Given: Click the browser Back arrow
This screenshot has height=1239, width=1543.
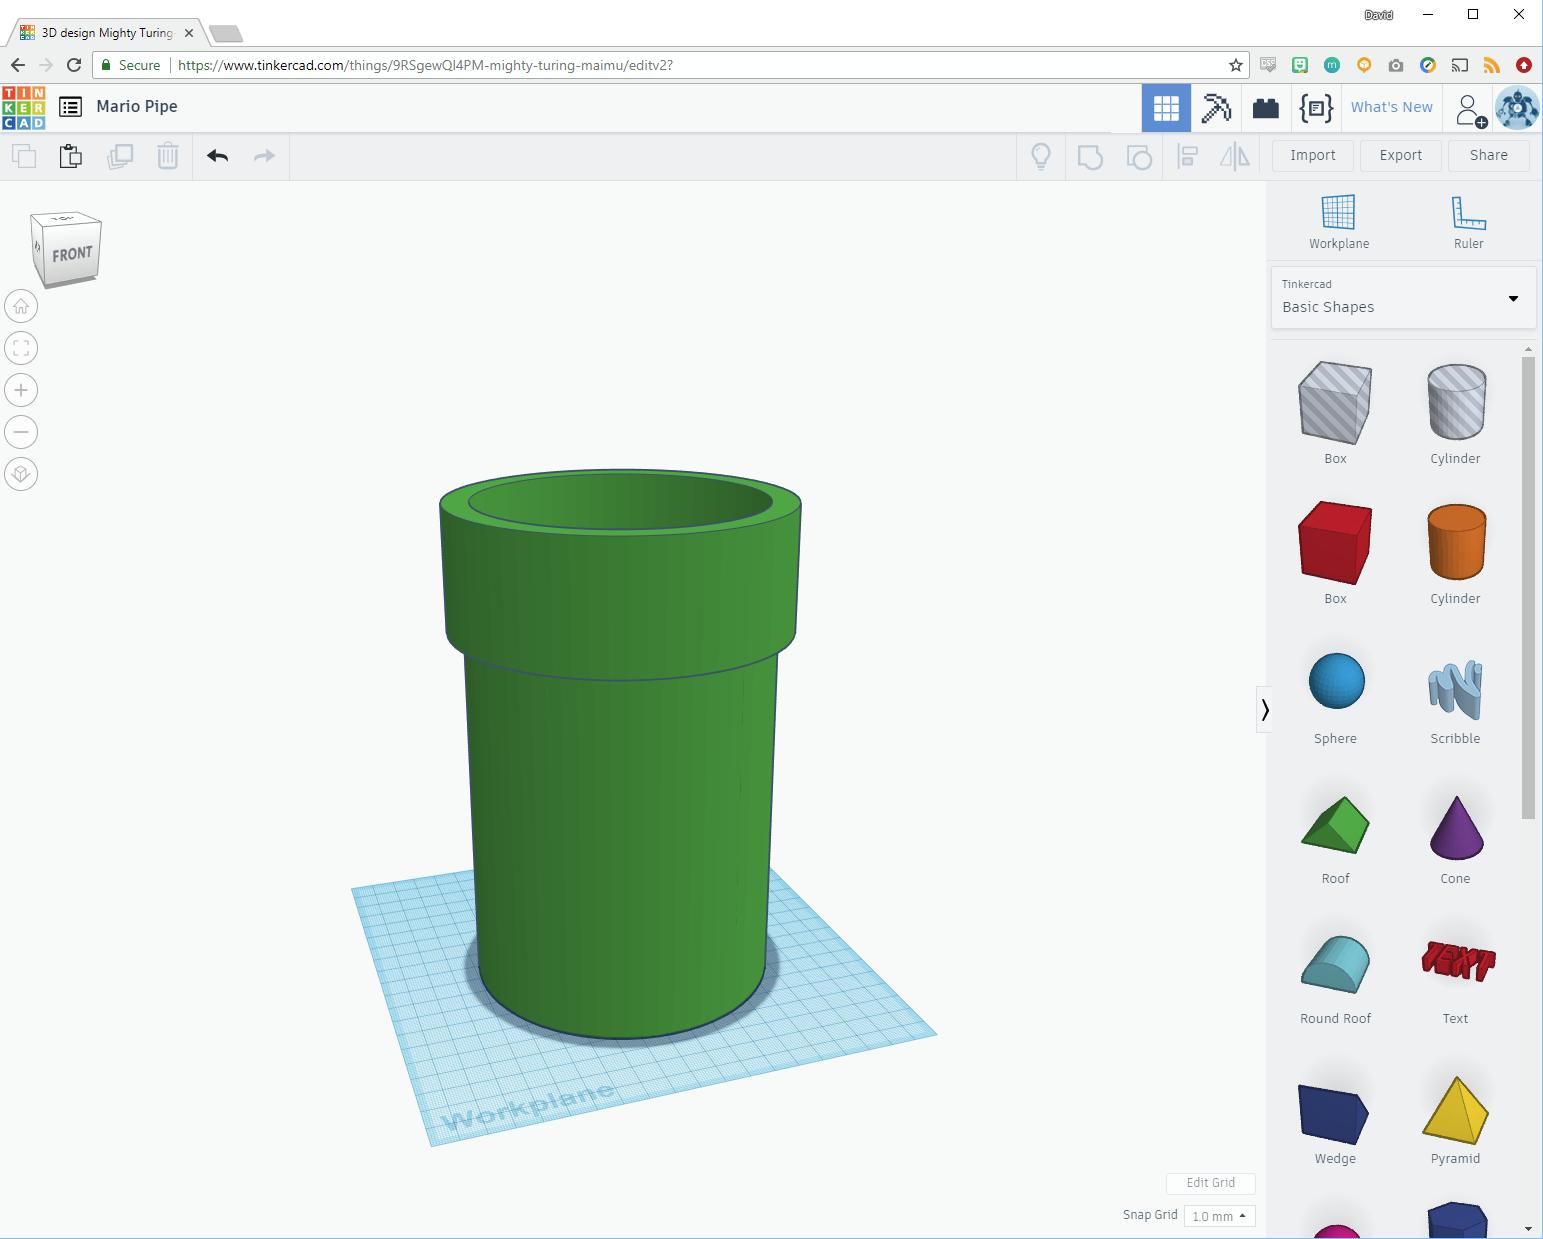Looking at the screenshot, I should 18,65.
